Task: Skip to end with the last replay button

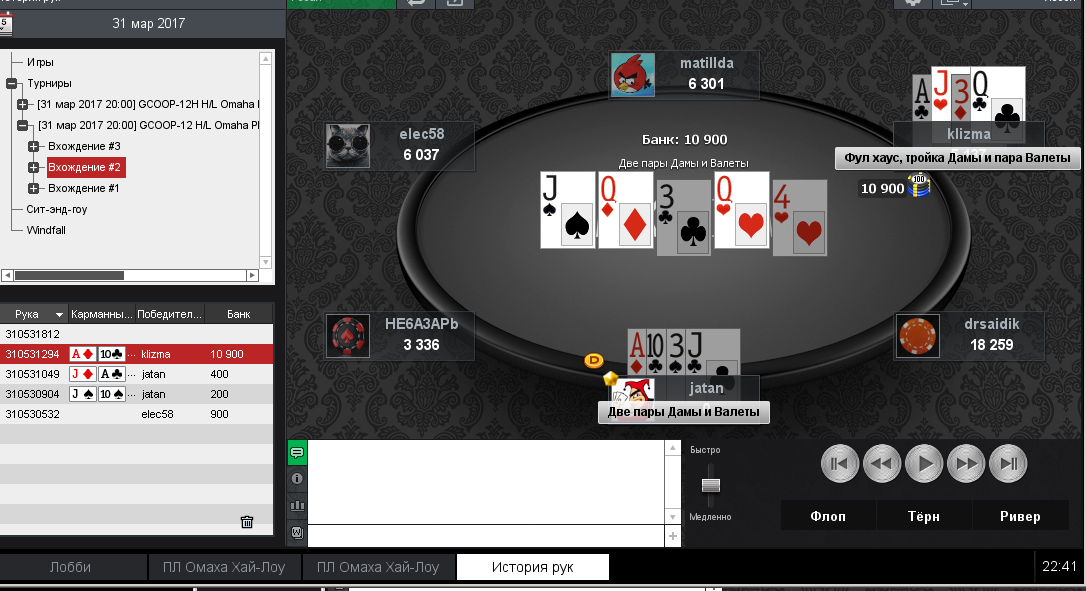Action: (1008, 464)
